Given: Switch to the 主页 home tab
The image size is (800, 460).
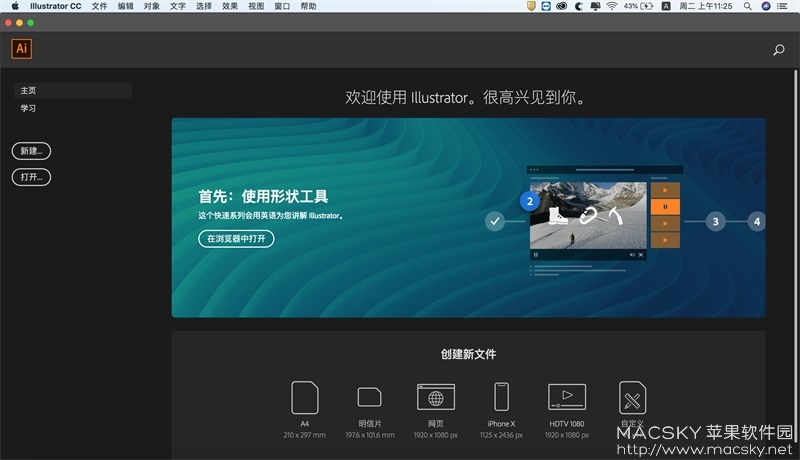Looking at the screenshot, I should point(72,90).
